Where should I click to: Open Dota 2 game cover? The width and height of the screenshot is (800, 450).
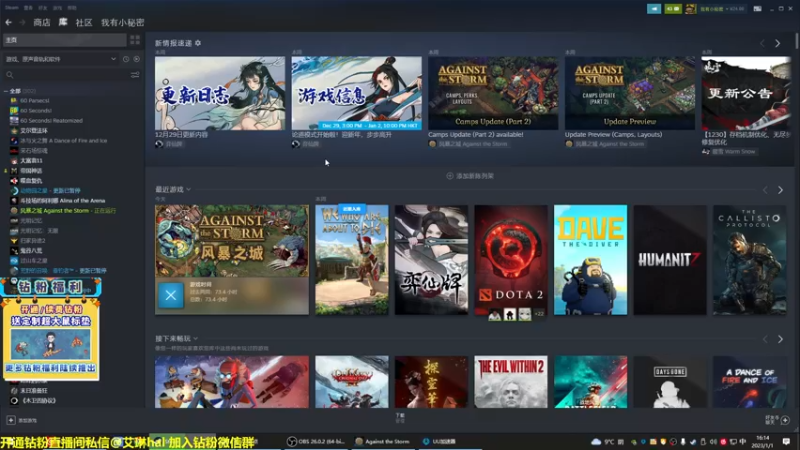pyautogui.click(x=511, y=260)
